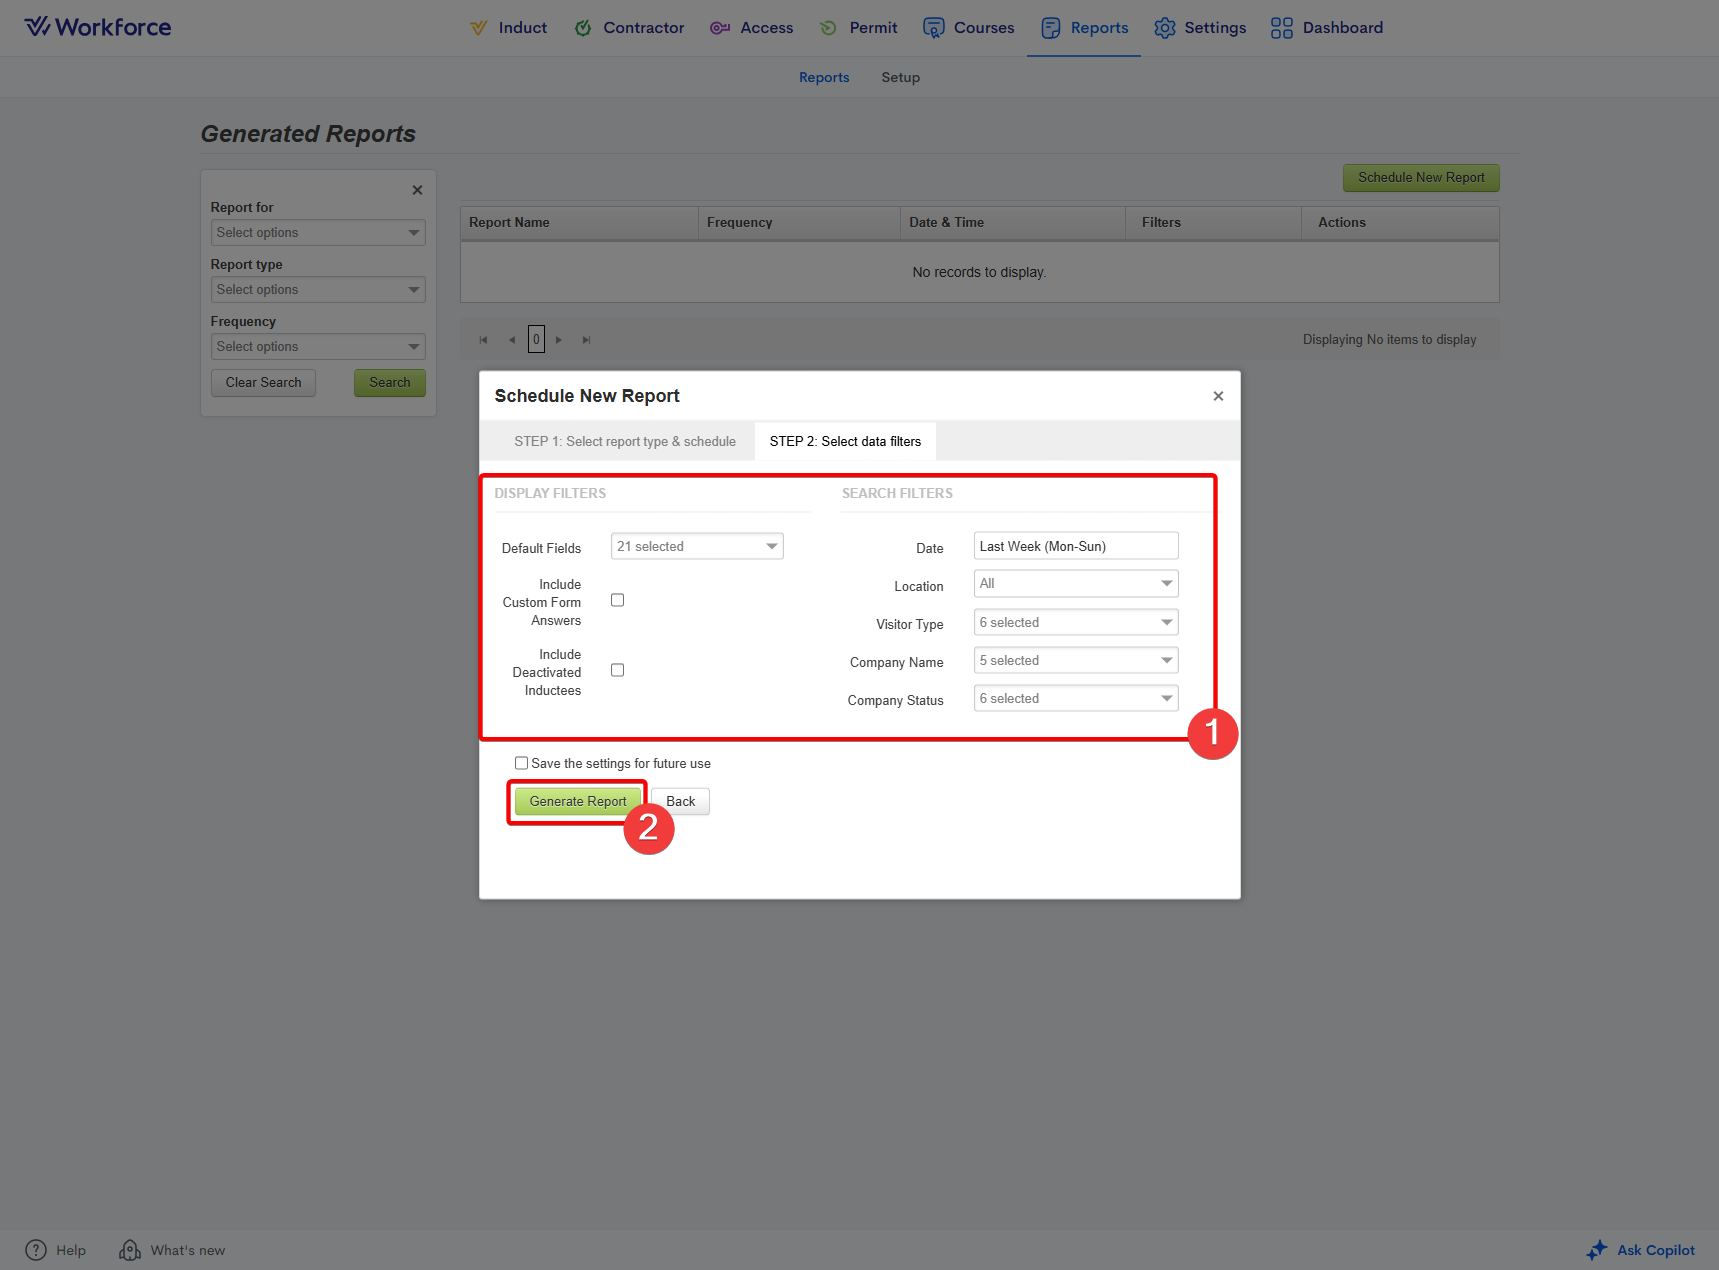Open the Setup submenu tab
1719x1270 pixels.
point(900,77)
